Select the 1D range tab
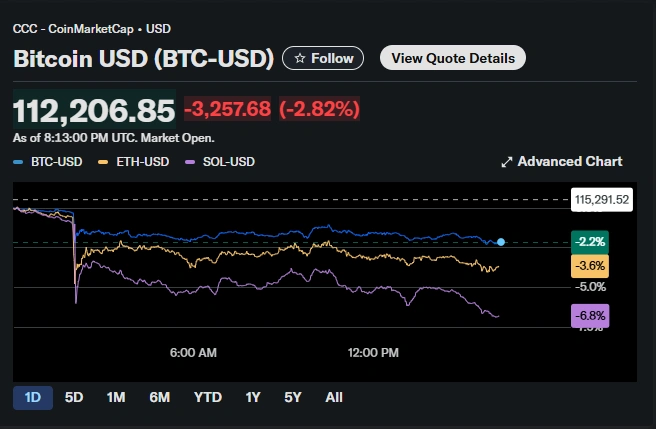656x429 pixels. tap(33, 397)
